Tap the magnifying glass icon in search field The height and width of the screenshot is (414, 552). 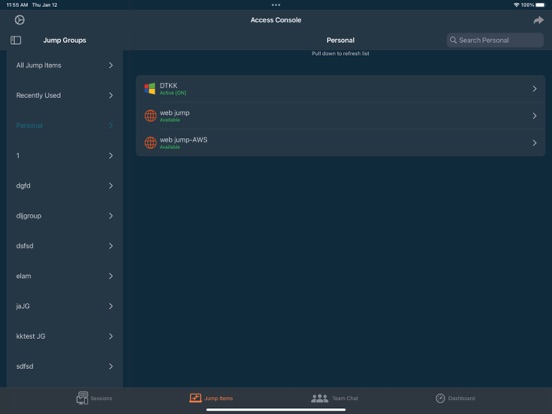453,40
